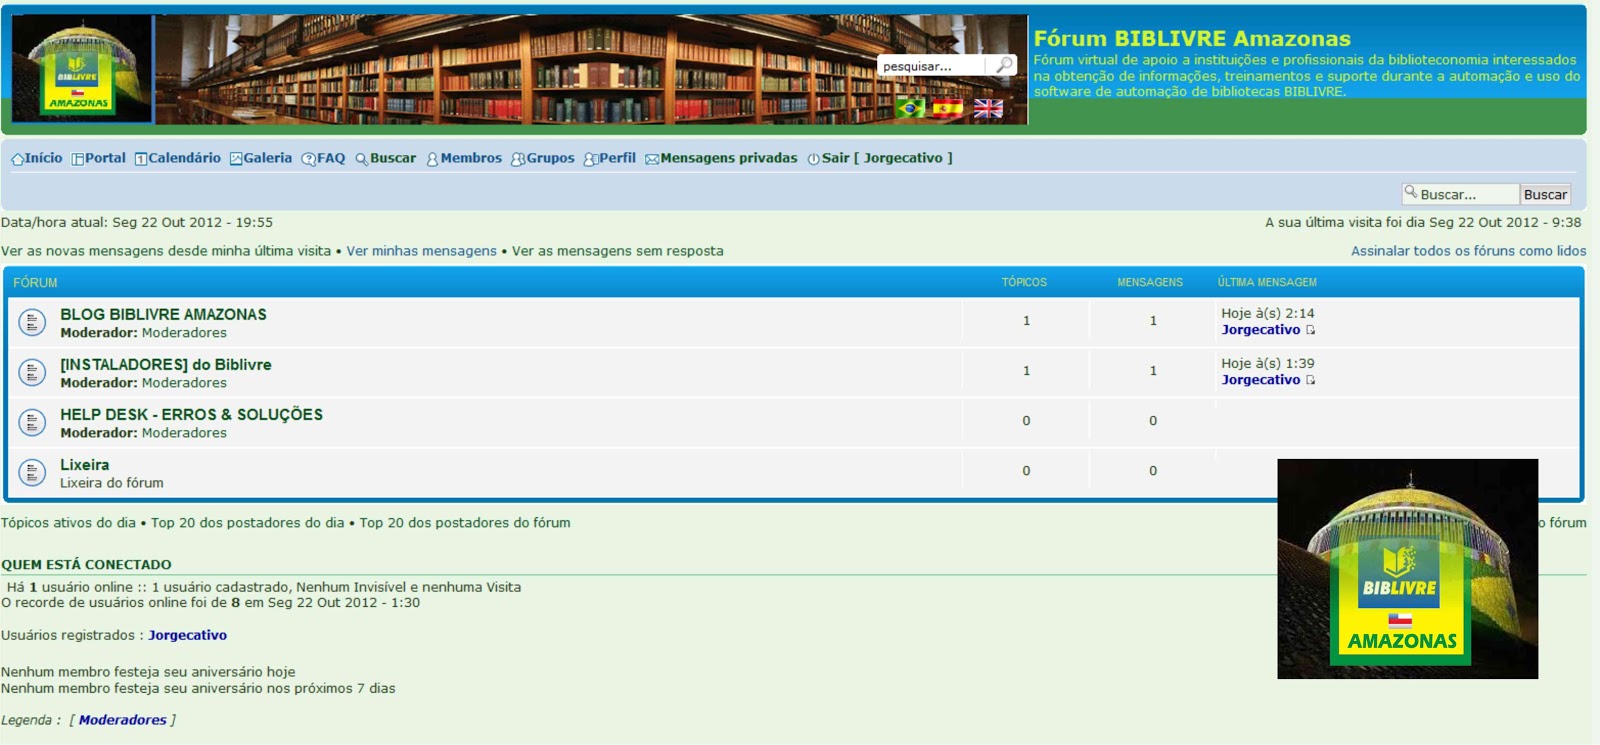Open the Buscar menu item
The width and height of the screenshot is (1600, 745).
[385, 158]
